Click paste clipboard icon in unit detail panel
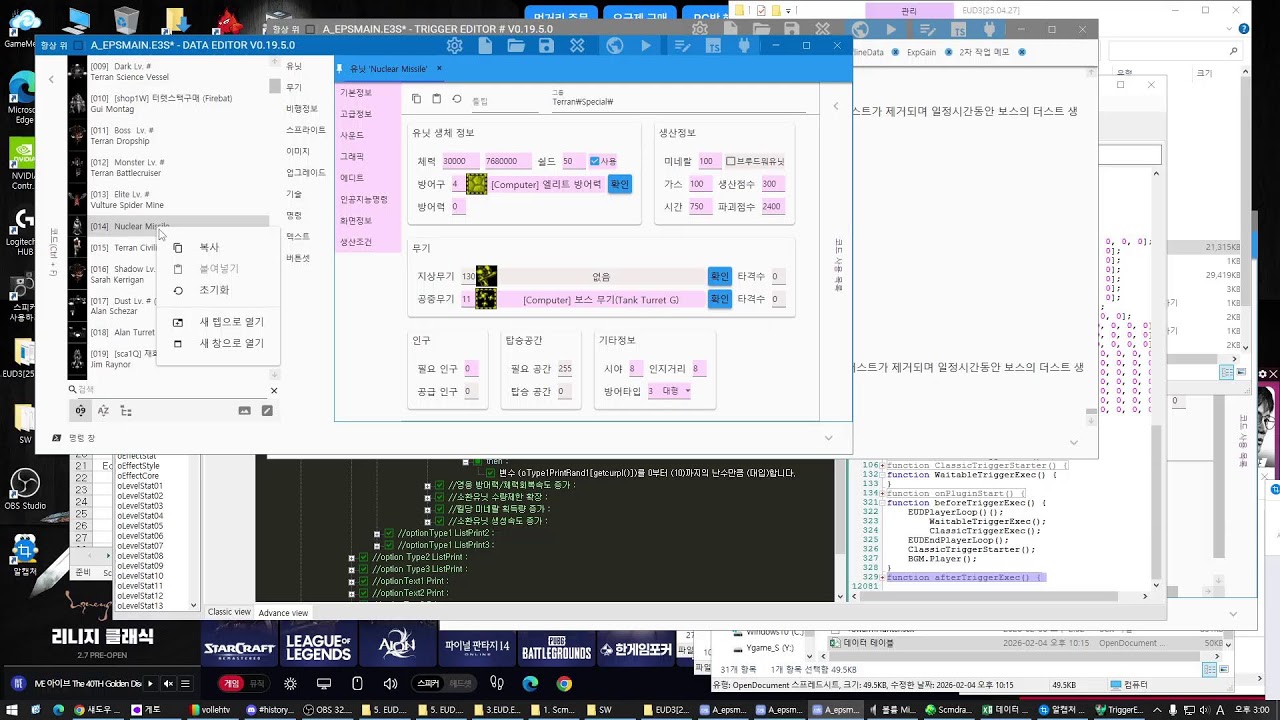 click(x=436, y=99)
